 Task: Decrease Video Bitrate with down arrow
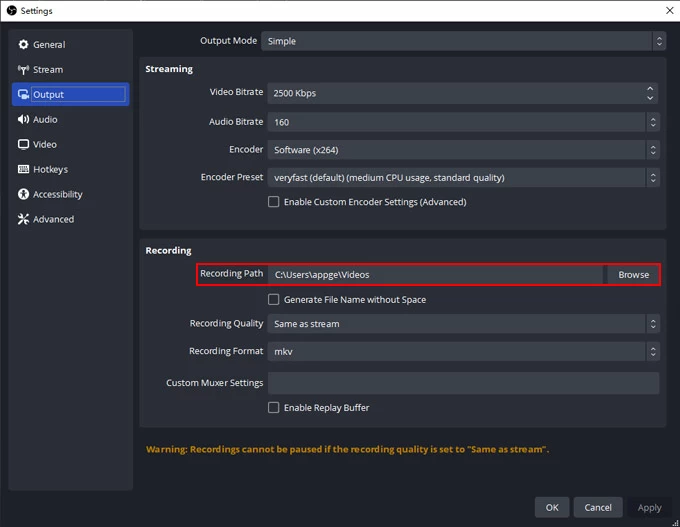coord(650,98)
